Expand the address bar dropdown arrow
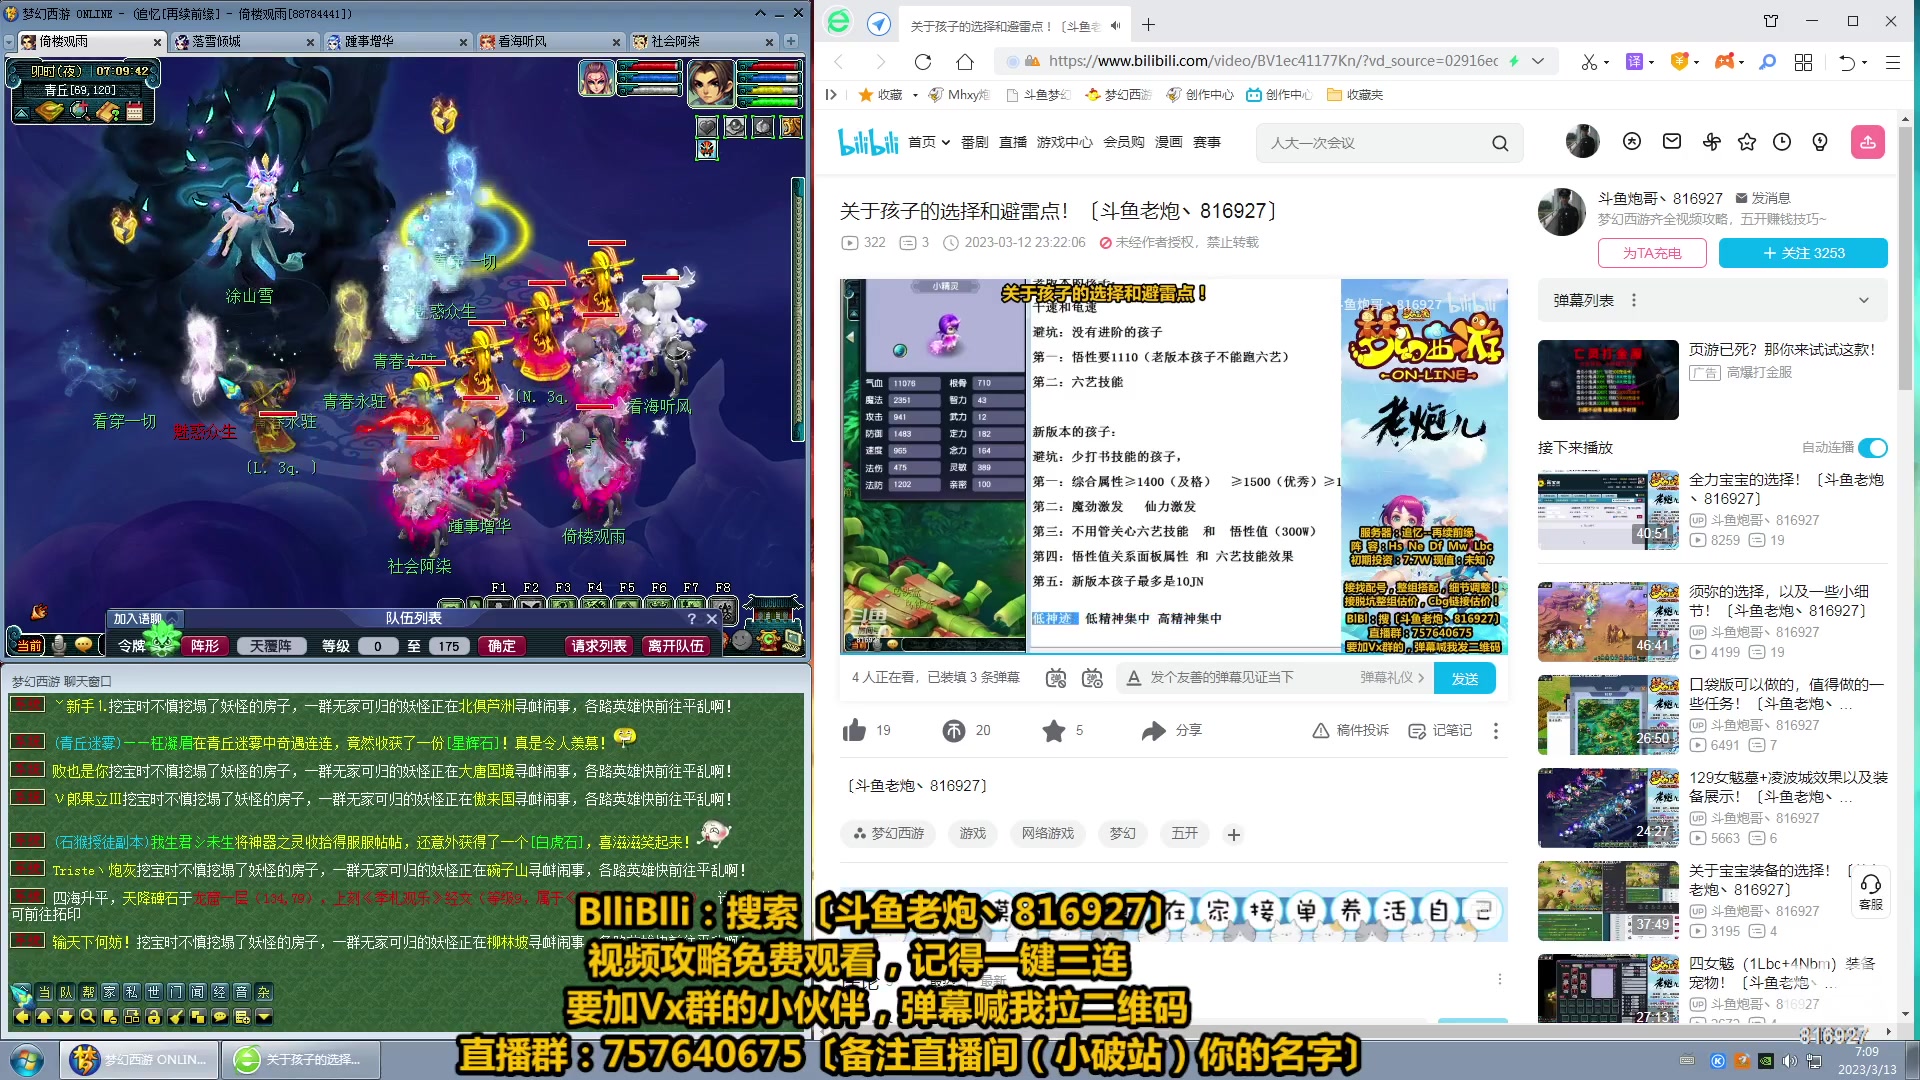Image resolution: width=1920 pixels, height=1080 pixels. coord(1538,61)
